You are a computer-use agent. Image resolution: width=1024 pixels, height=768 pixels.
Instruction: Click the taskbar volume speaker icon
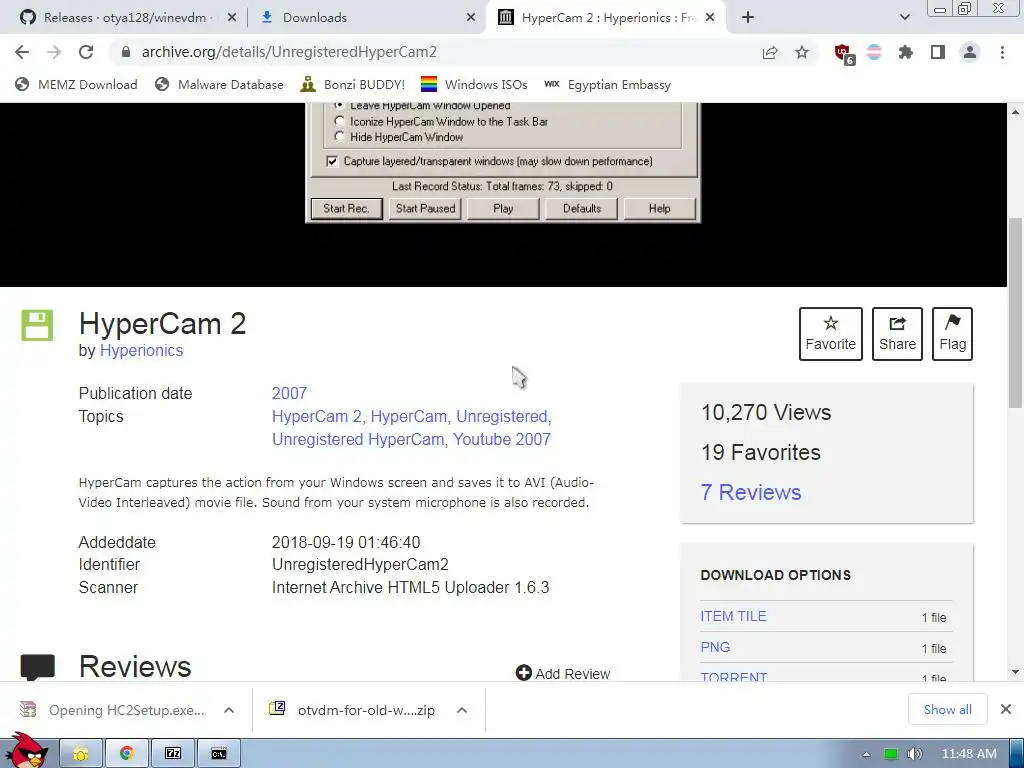(914, 754)
